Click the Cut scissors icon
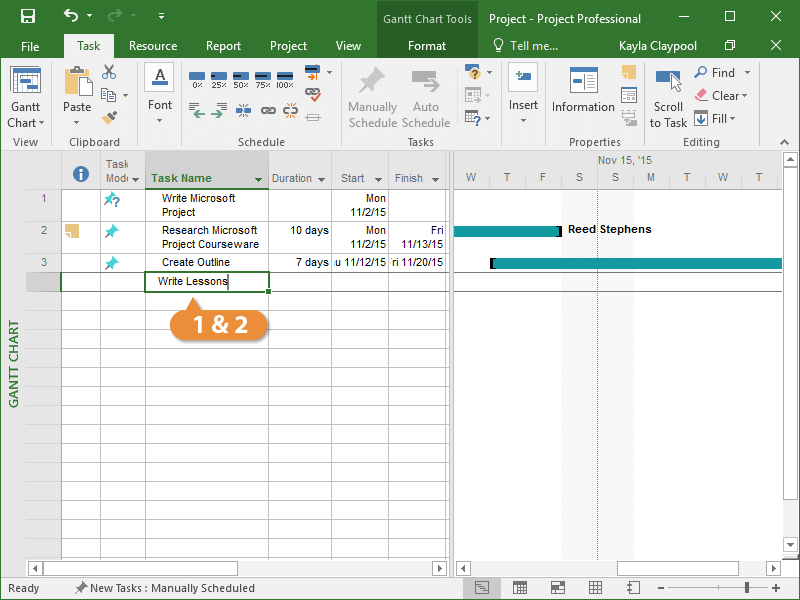The image size is (800, 600). (x=109, y=73)
